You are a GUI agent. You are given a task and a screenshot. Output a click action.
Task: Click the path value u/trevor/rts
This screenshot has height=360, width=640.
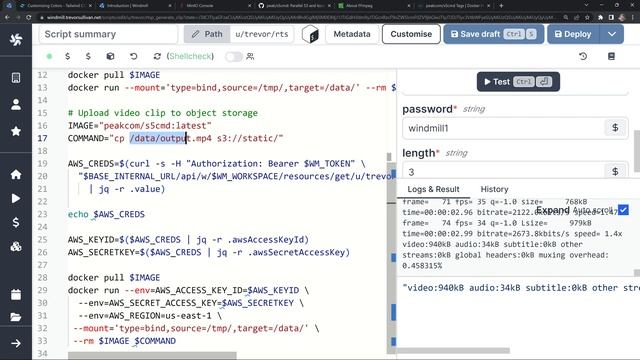click(262, 34)
